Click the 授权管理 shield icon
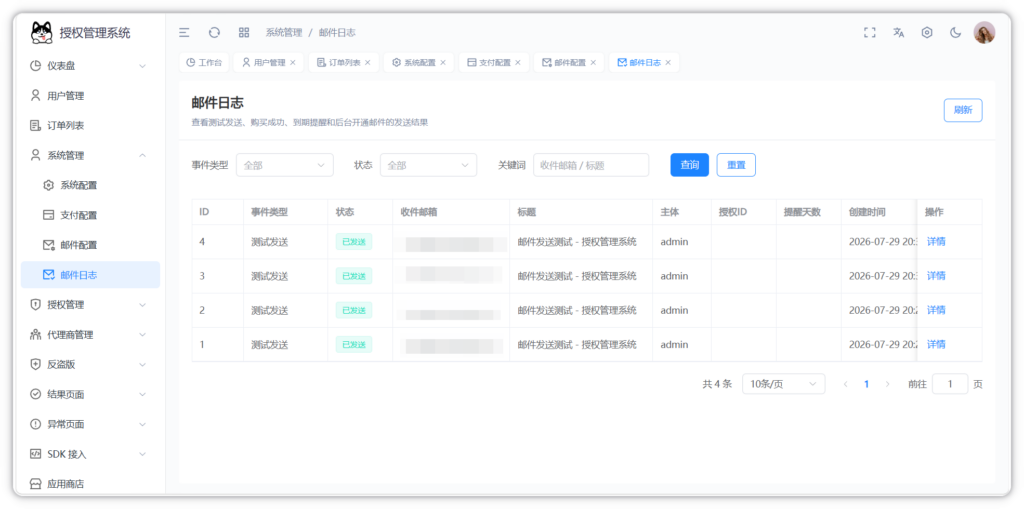Screen dimensions: 1024x509 (36, 304)
